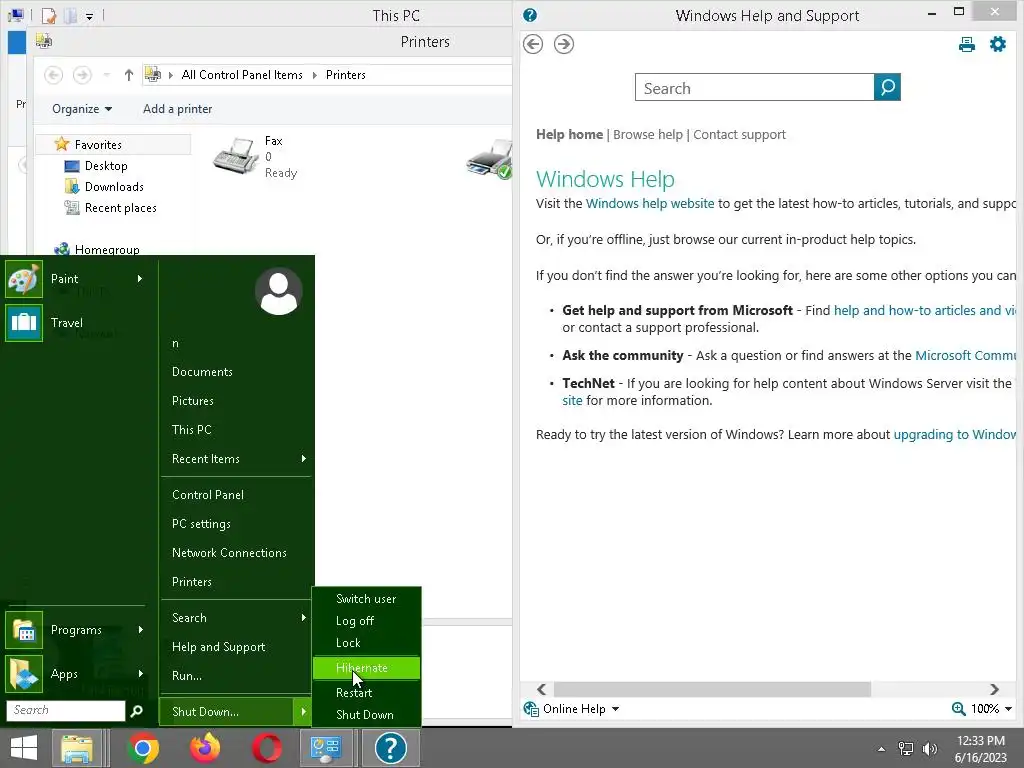Click the Help home link

[569, 135]
